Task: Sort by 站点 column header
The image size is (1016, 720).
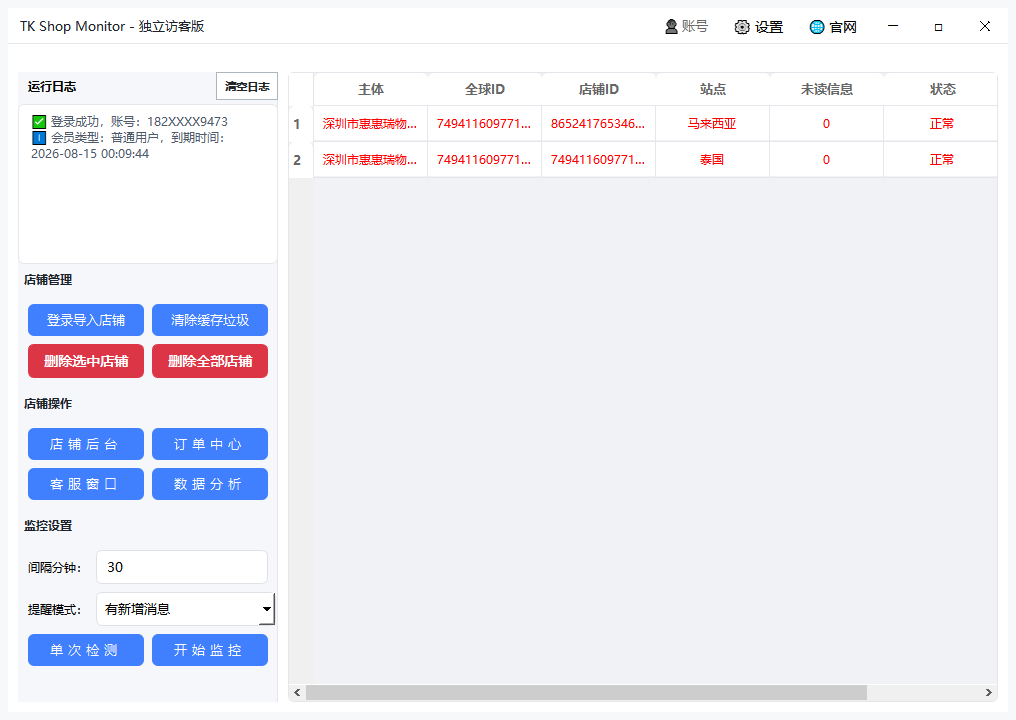Action: [713, 89]
